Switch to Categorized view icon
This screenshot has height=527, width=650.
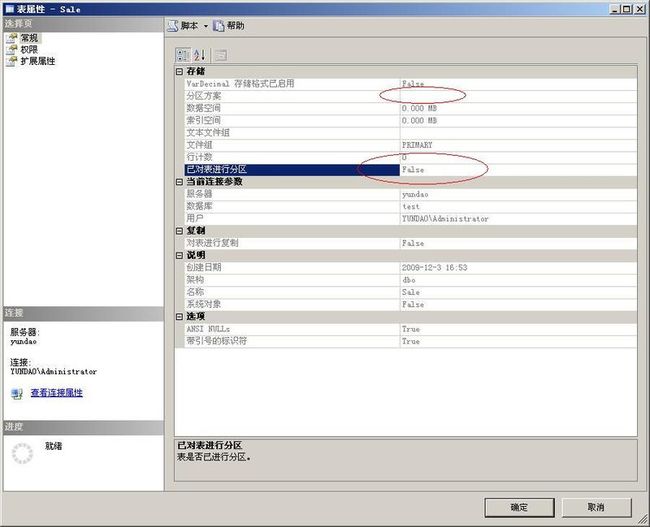(x=183, y=55)
